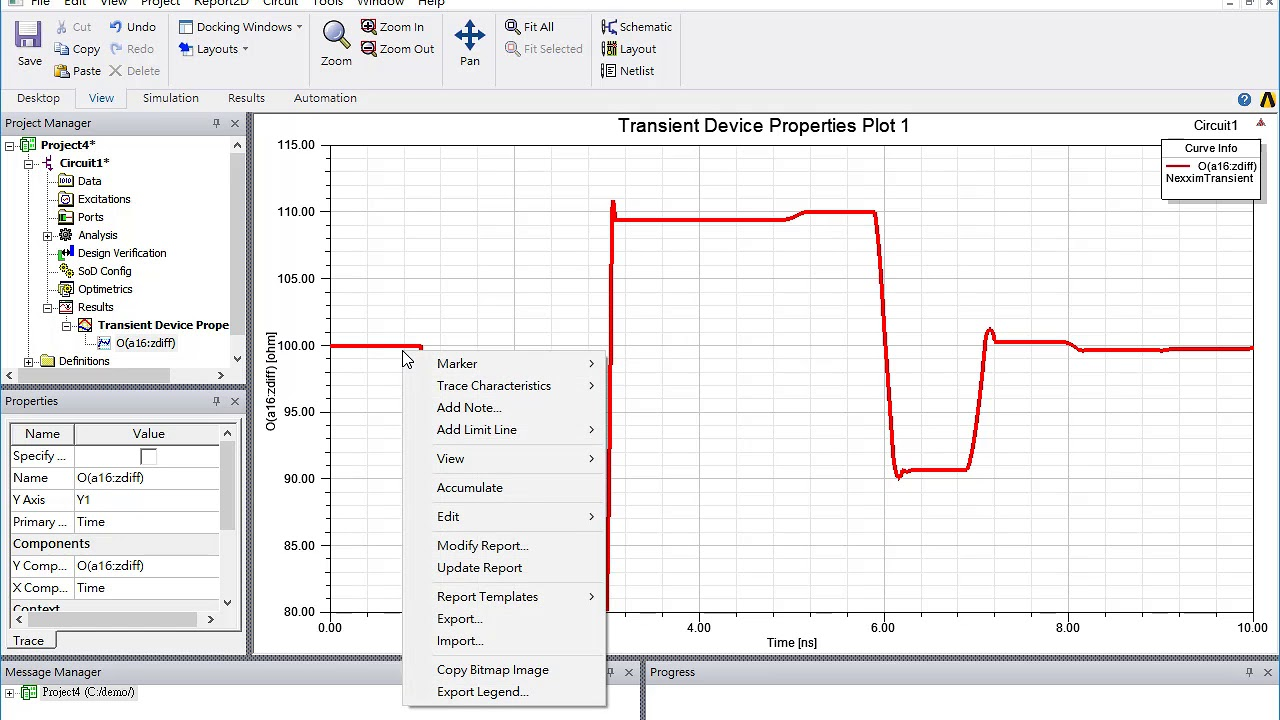This screenshot has height=720, width=1280.
Task: Open the Report2D menu
Action: pos(222,3)
